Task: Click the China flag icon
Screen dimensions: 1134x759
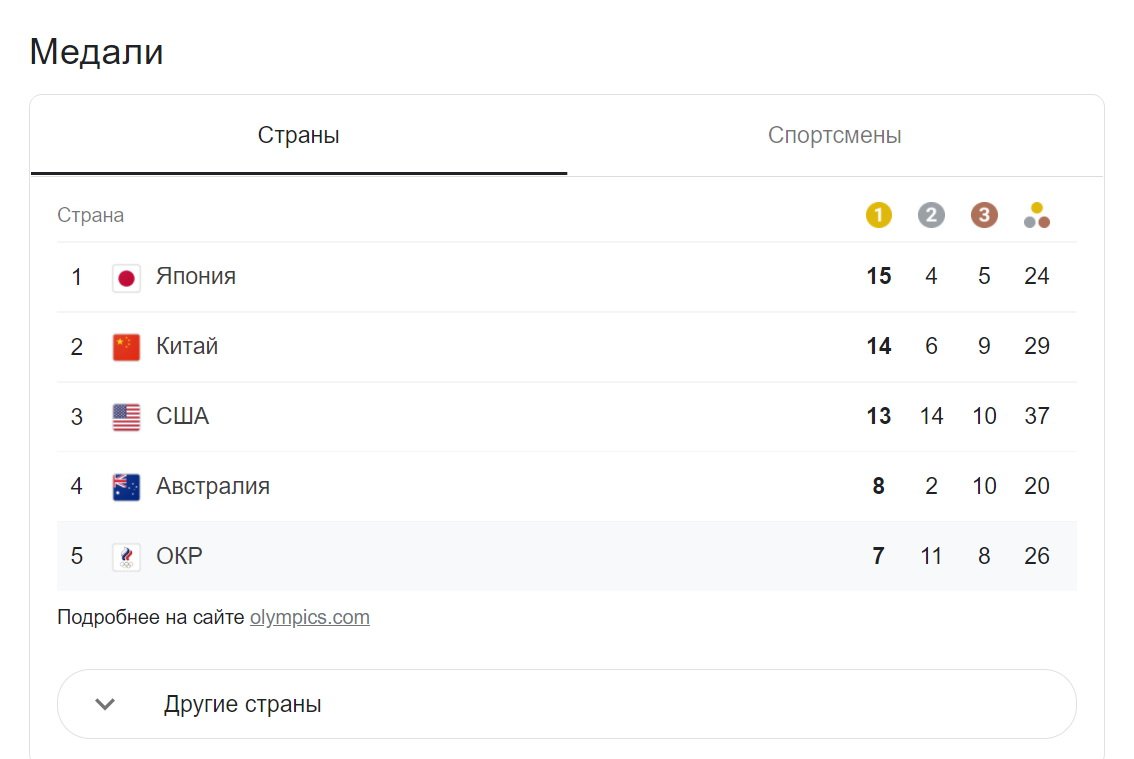Action: click(126, 347)
